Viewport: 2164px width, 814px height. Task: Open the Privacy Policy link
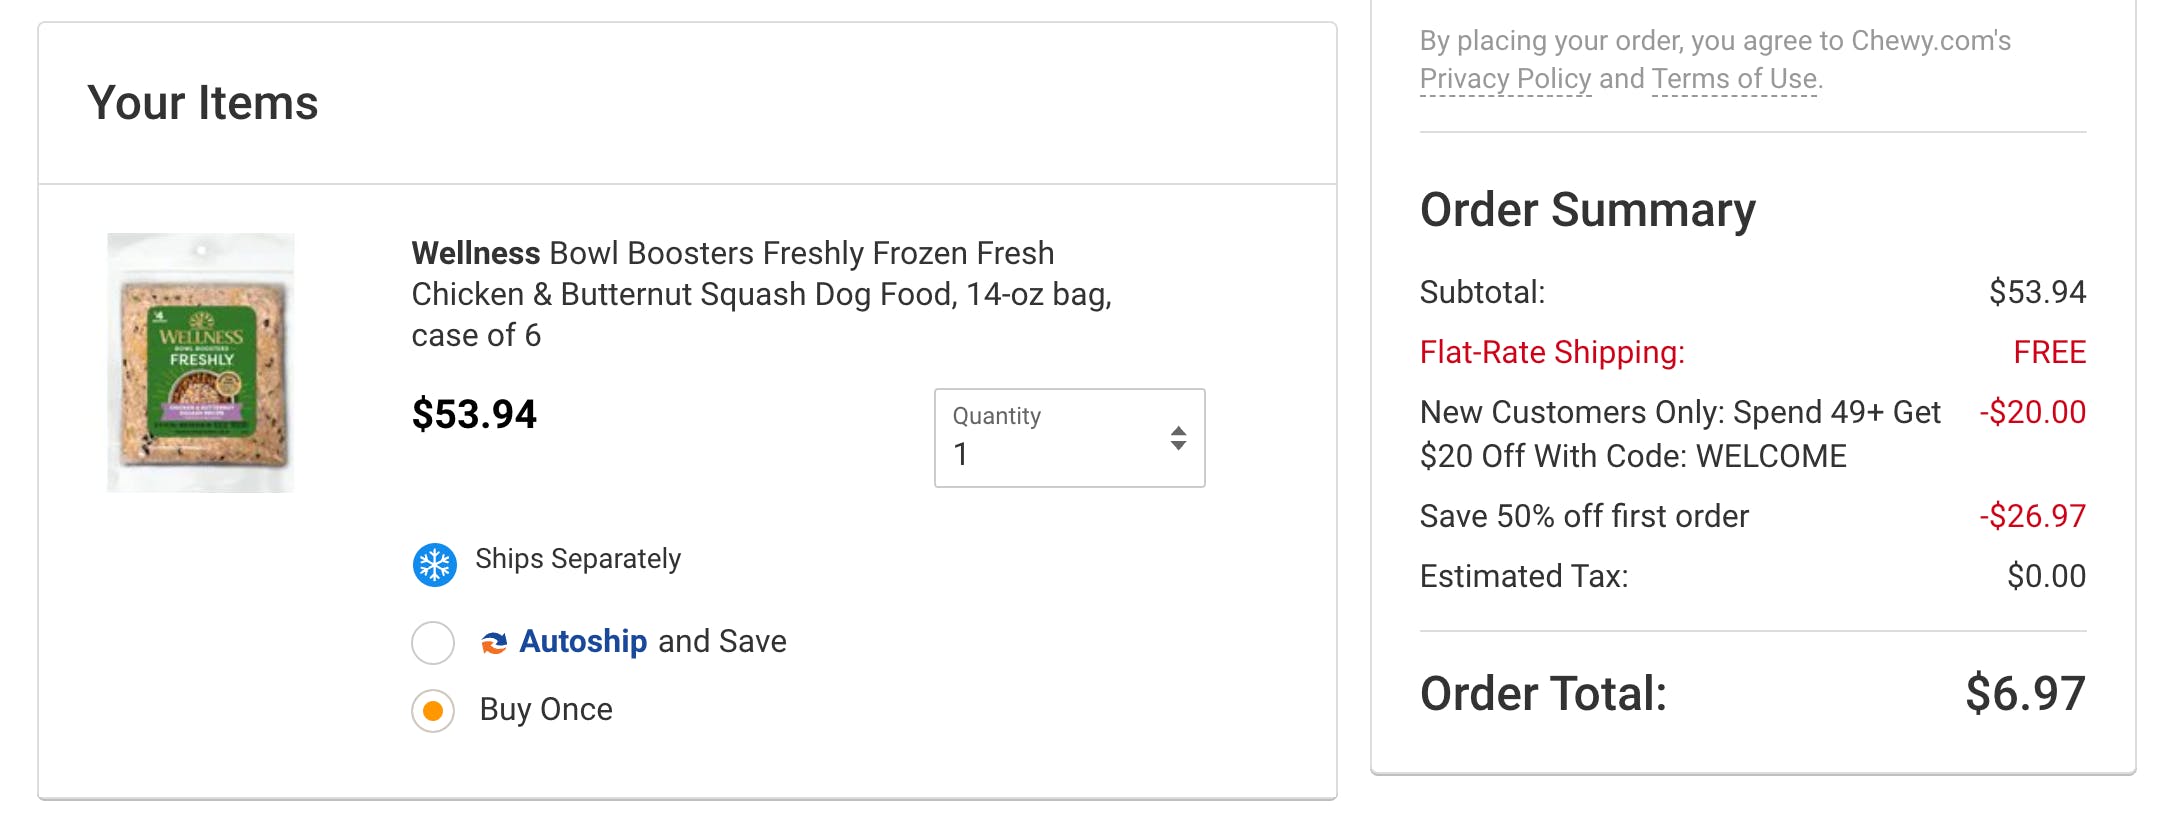[x=1505, y=79]
